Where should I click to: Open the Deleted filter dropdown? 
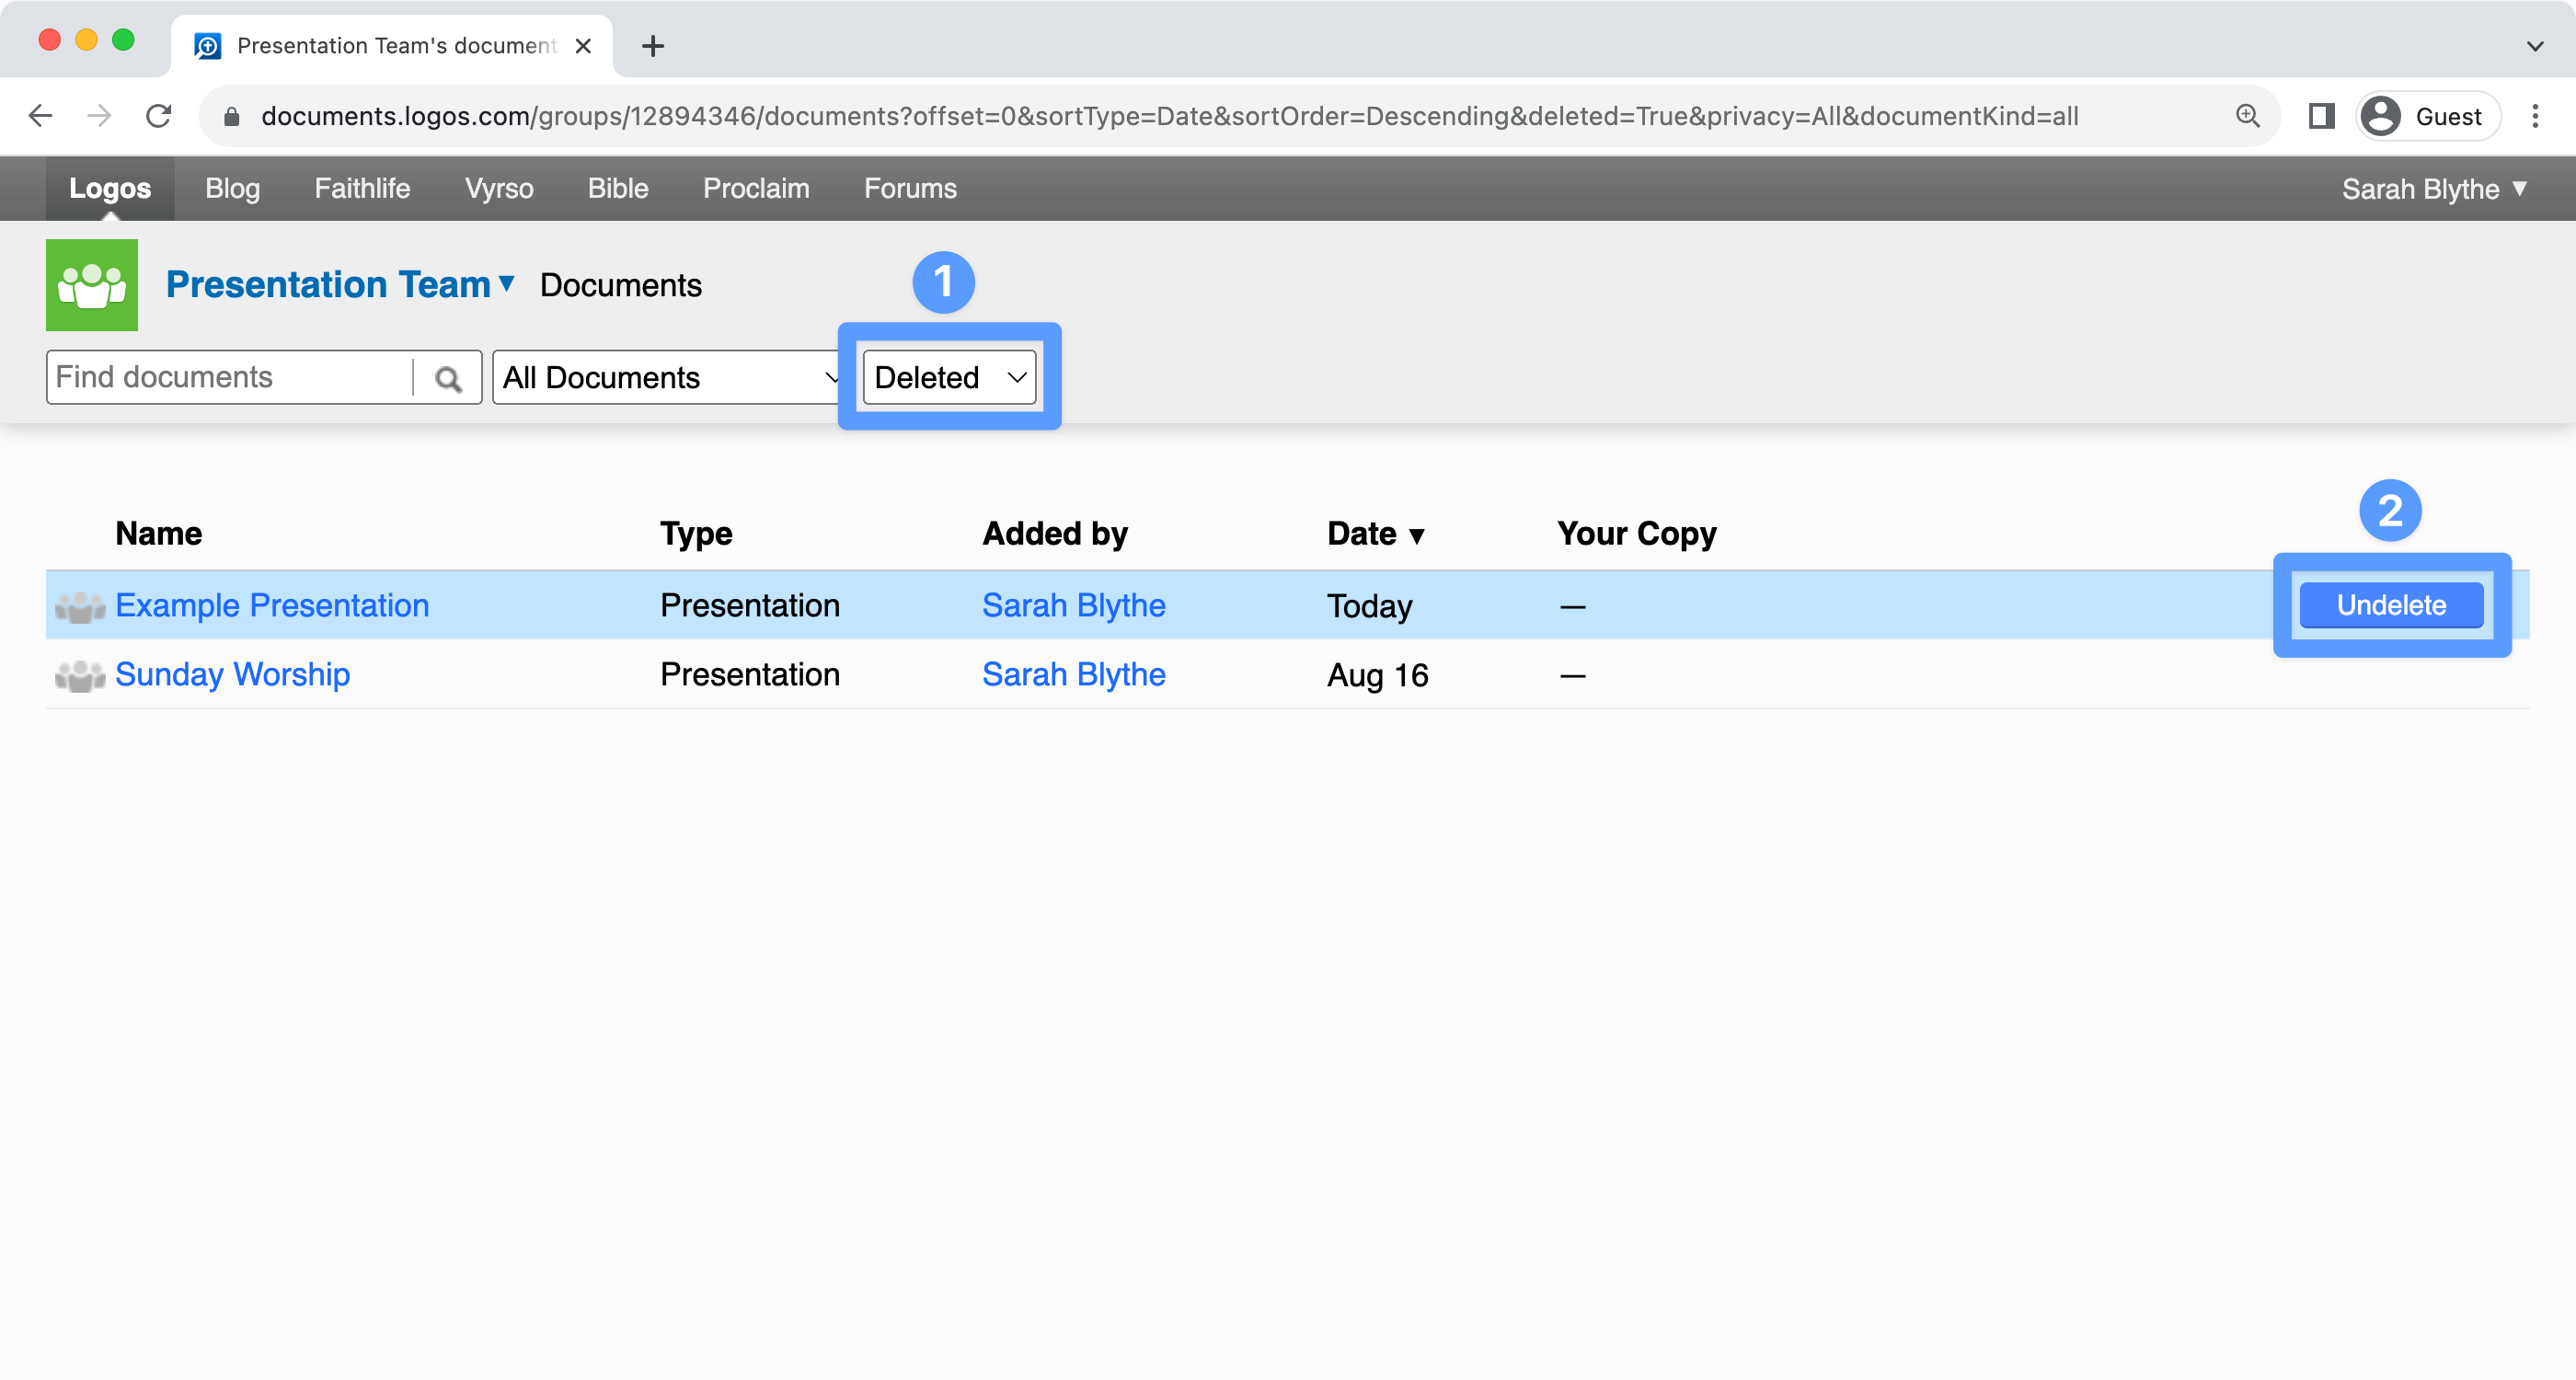pyautogui.click(x=949, y=377)
